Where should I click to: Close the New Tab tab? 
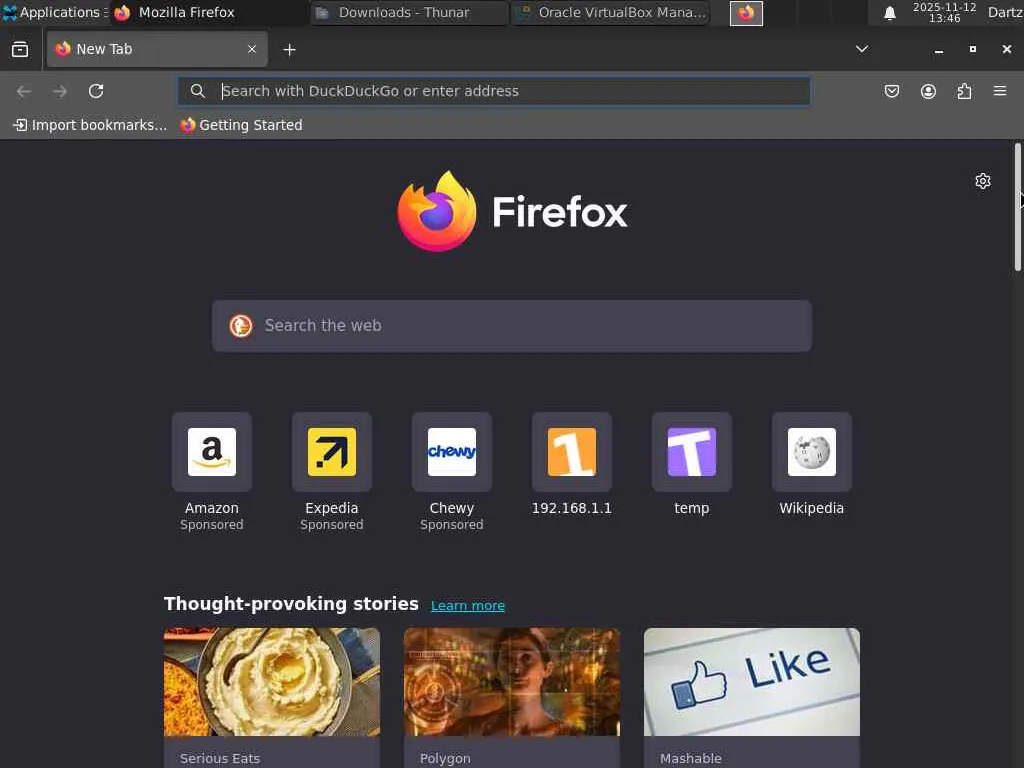[252, 50]
